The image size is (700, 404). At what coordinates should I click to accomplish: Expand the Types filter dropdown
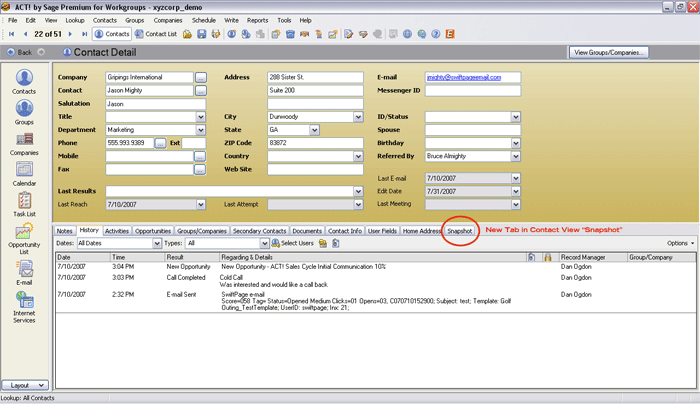point(264,243)
